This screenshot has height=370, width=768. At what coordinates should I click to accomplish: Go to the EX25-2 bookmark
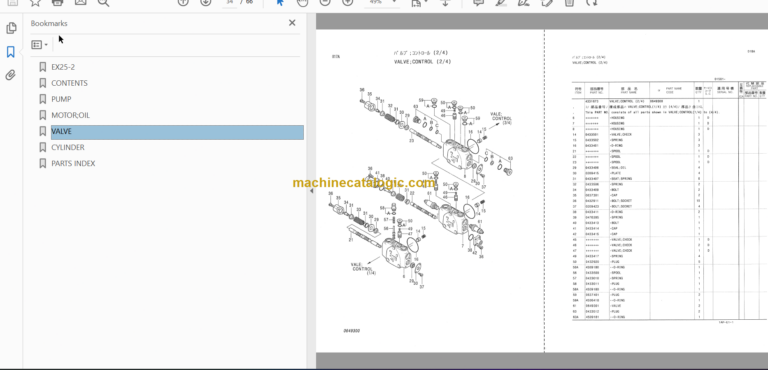coord(63,67)
